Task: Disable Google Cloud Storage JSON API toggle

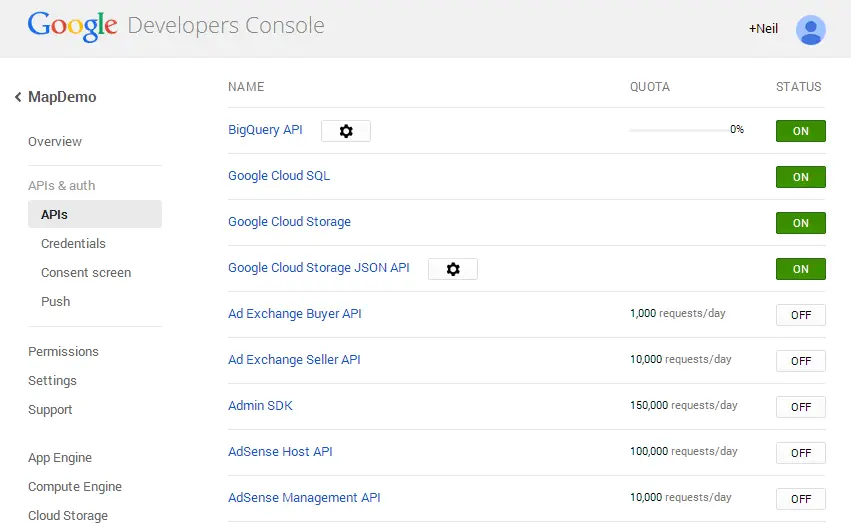Action: 801,269
